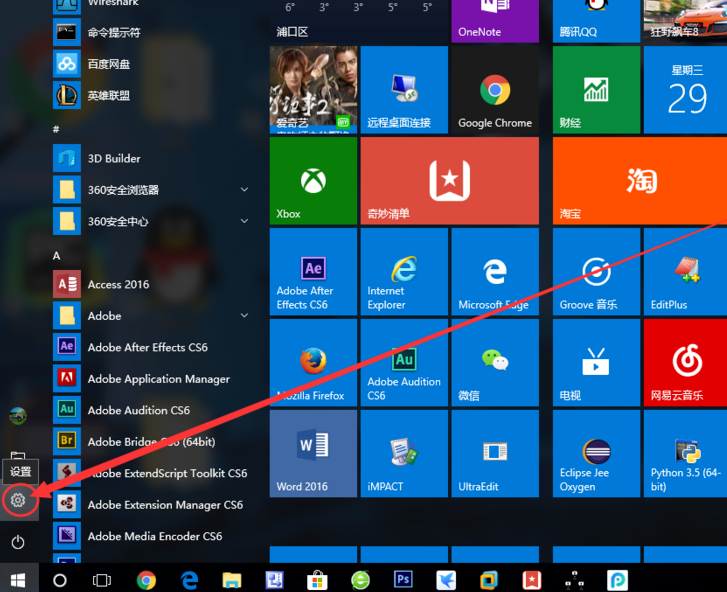Expand the 360安全浏览器 folder chevron

pyautogui.click(x=244, y=190)
